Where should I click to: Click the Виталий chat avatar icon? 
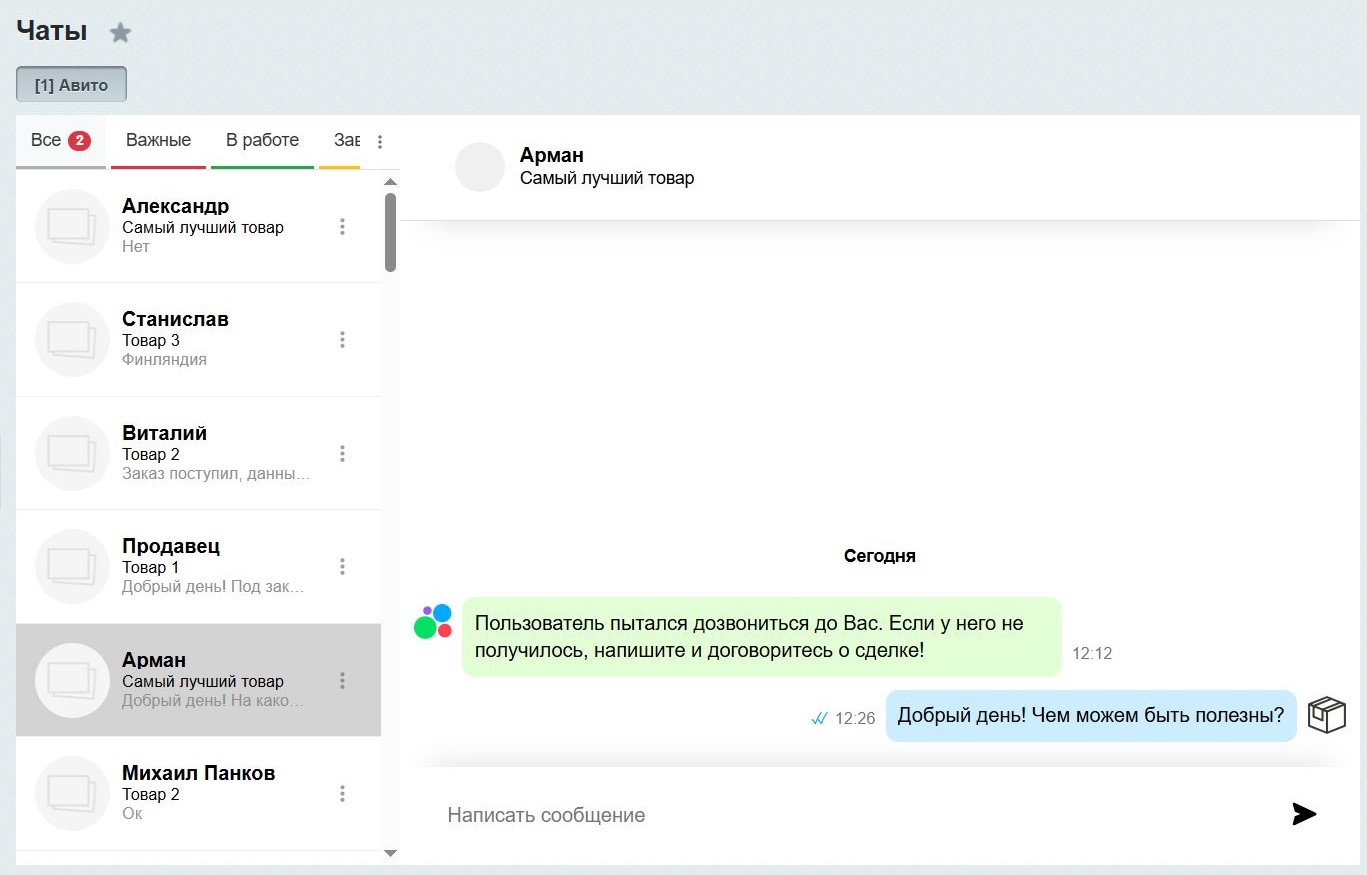(x=72, y=453)
